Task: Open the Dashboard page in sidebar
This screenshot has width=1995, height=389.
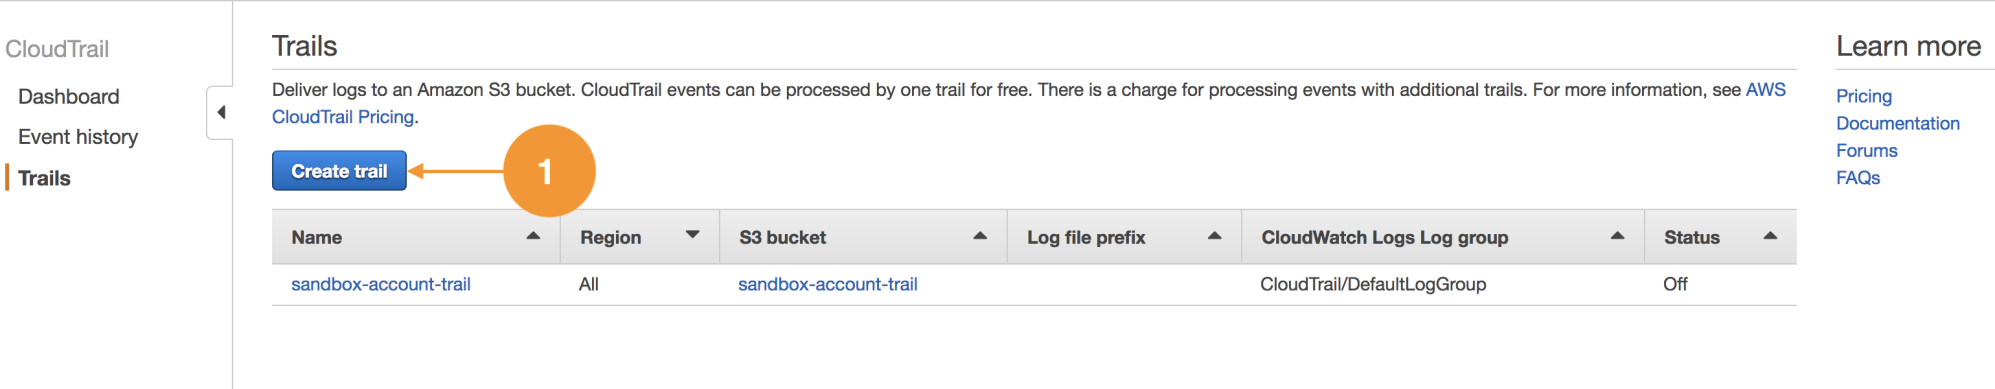Action: pyautogui.click(x=69, y=97)
